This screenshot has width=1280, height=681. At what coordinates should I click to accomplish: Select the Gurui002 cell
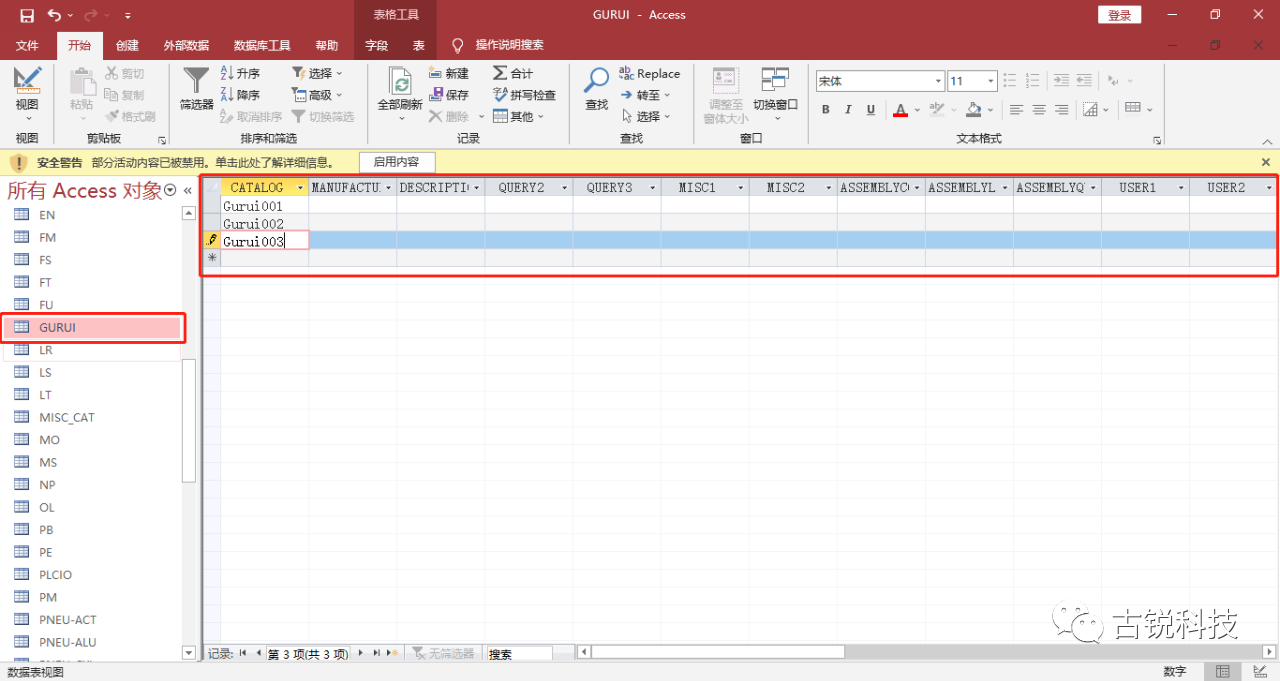264,223
